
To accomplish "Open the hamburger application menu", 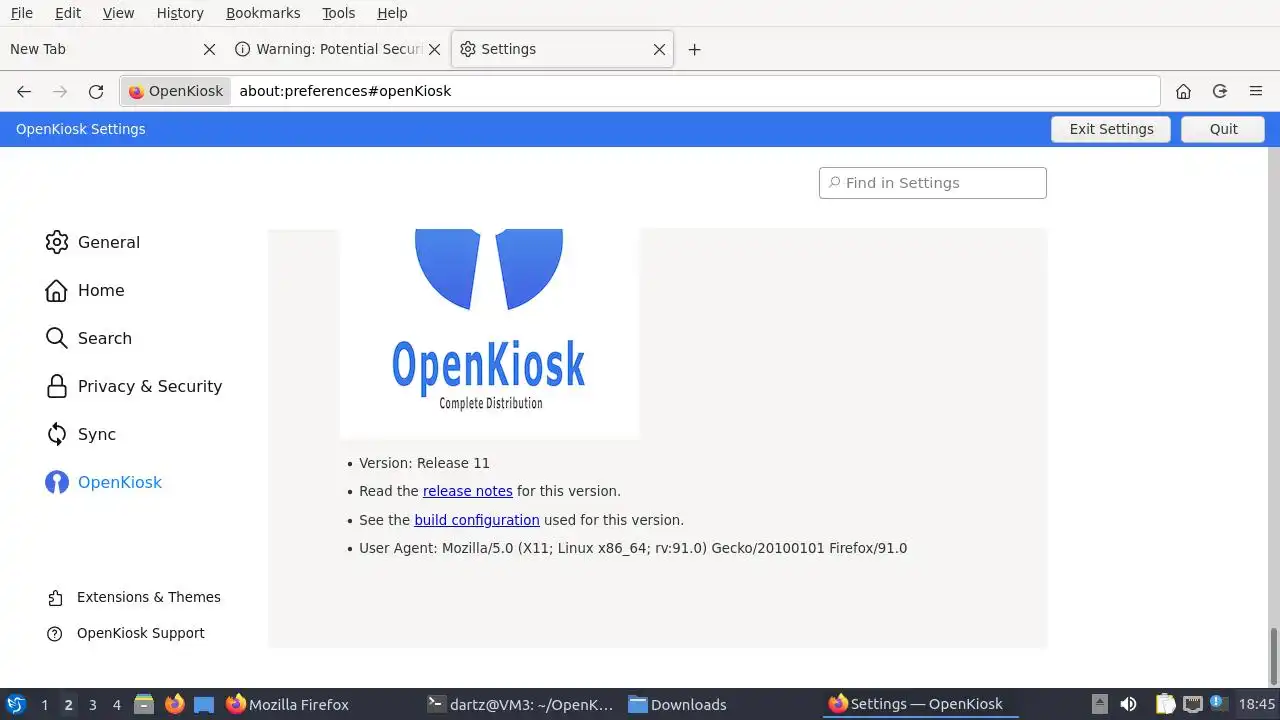I will point(1256,91).
